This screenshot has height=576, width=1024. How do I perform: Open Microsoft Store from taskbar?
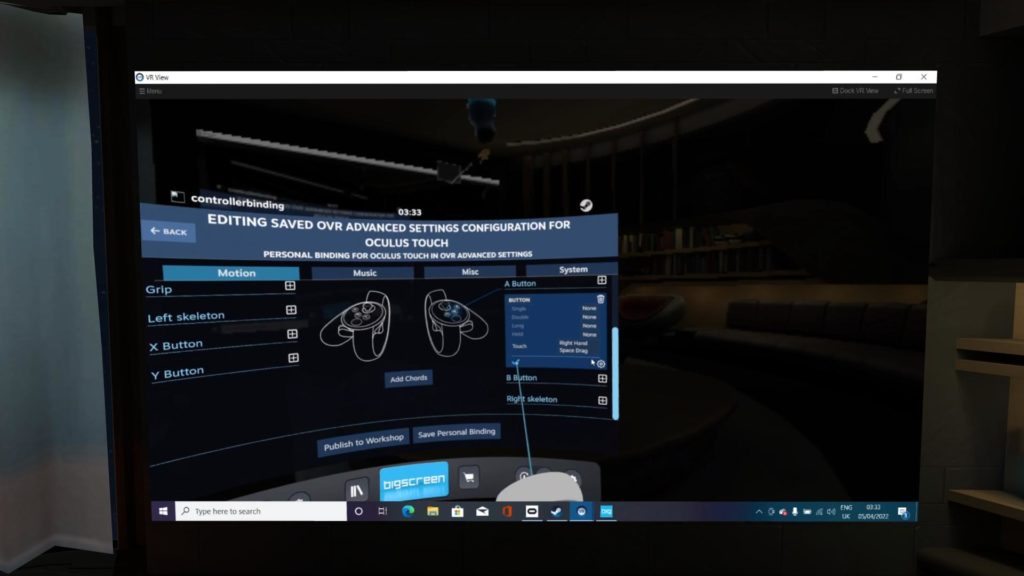pos(457,511)
